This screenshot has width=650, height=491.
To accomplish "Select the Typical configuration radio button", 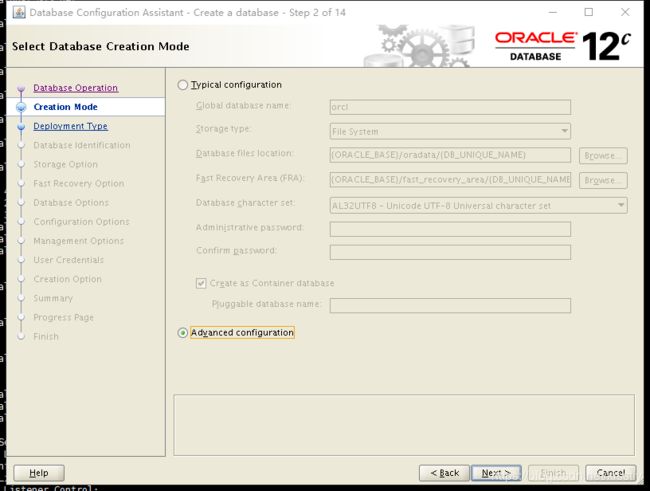I will [x=182, y=85].
